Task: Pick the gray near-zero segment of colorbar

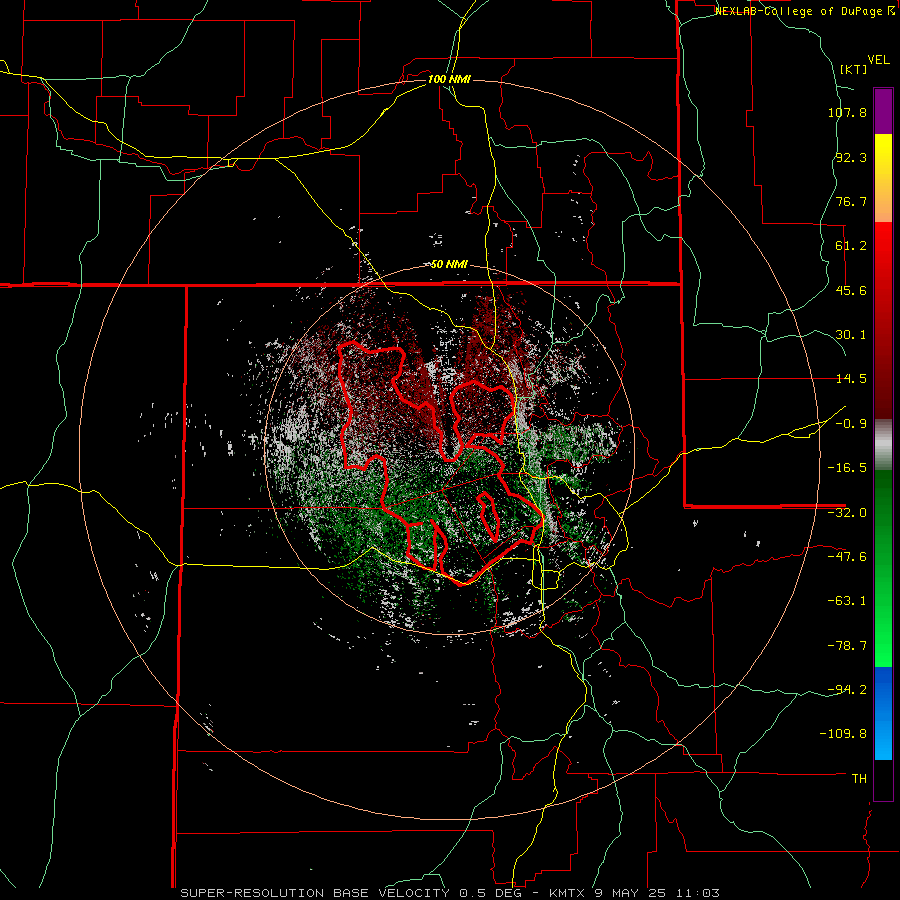Action: click(x=883, y=445)
